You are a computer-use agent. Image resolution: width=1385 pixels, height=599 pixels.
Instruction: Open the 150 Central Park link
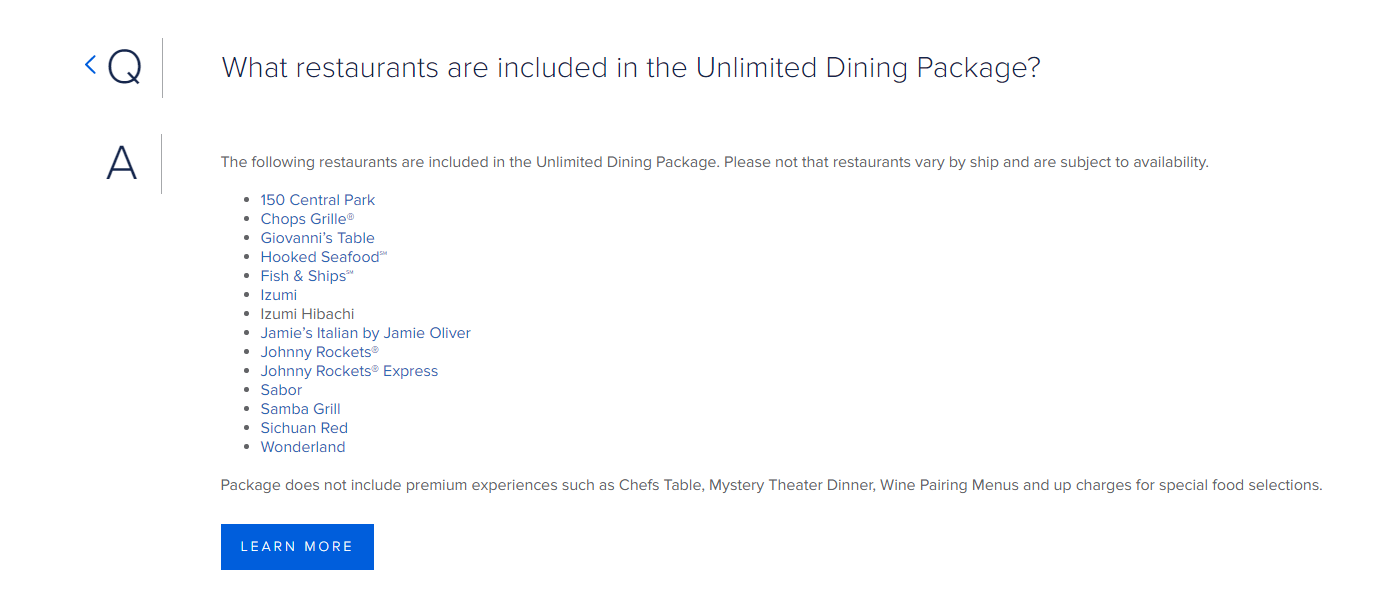[x=318, y=200]
